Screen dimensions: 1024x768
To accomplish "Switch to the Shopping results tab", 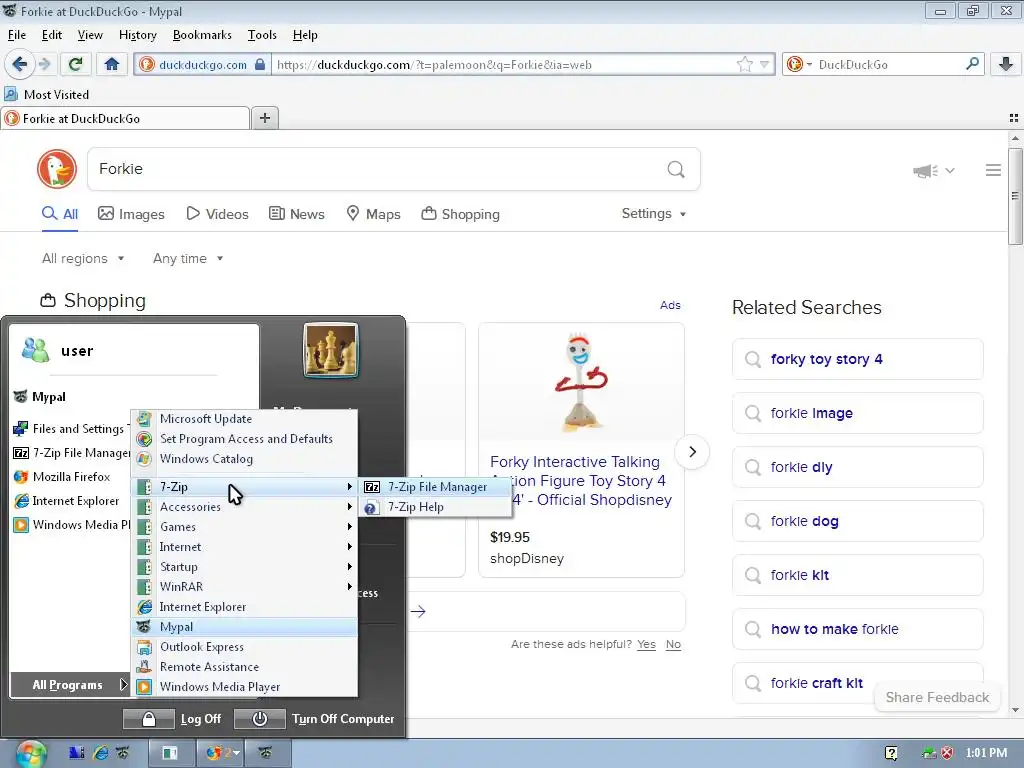I will [460, 214].
